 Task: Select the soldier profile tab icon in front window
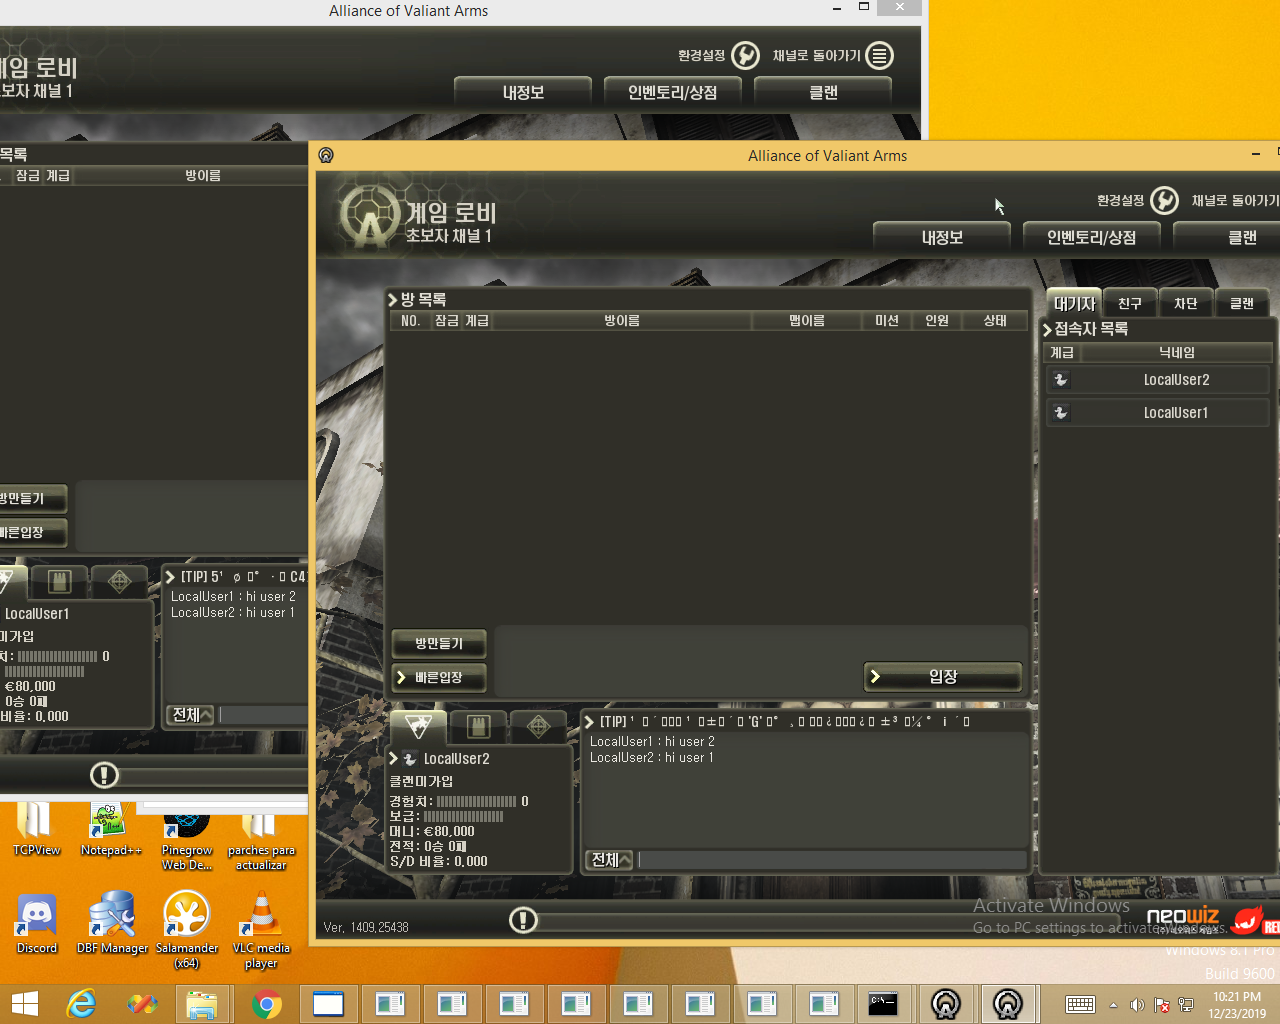(418, 726)
